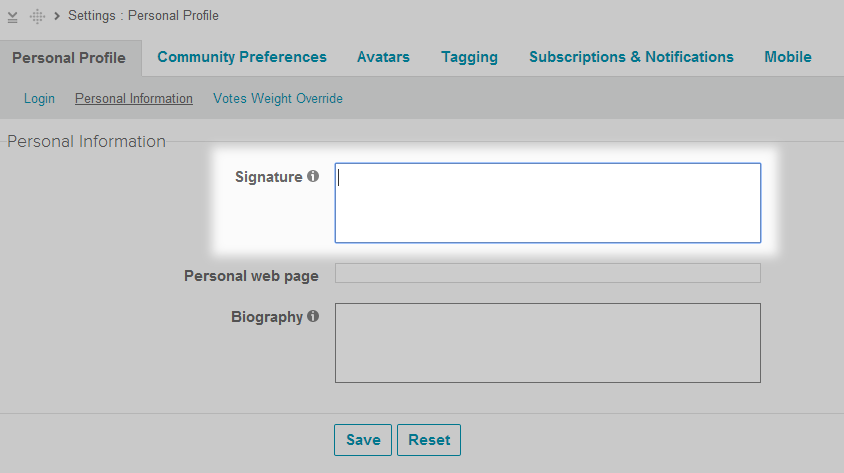Switch to the Mobile tab
This screenshot has width=844, height=473.
point(788,57)
